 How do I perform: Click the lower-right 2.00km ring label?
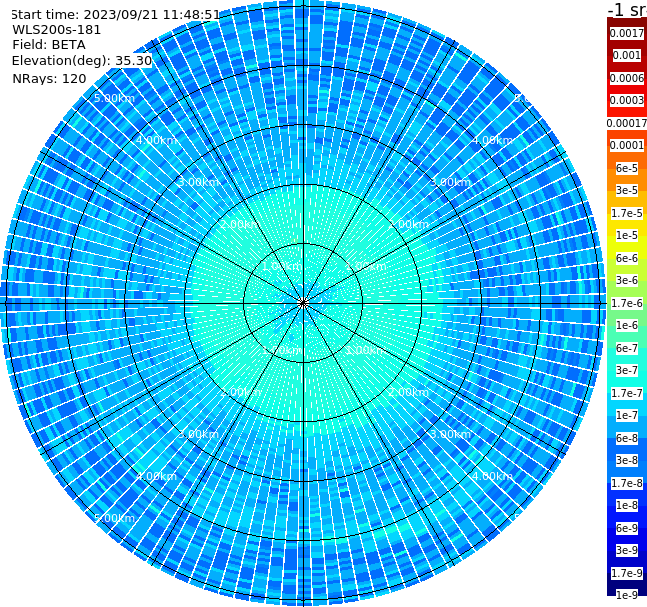[409, 392]
